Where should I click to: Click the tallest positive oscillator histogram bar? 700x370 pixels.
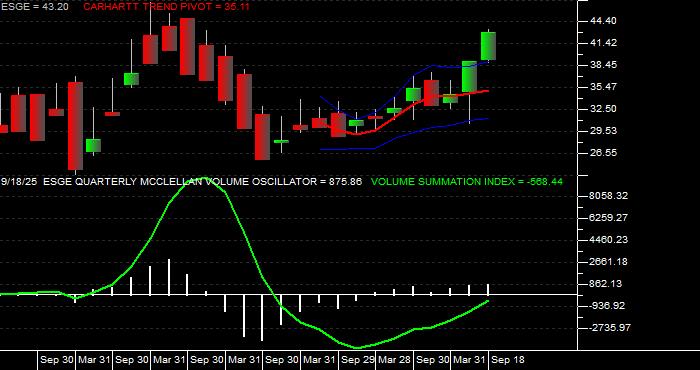click(x=169, y=277)
